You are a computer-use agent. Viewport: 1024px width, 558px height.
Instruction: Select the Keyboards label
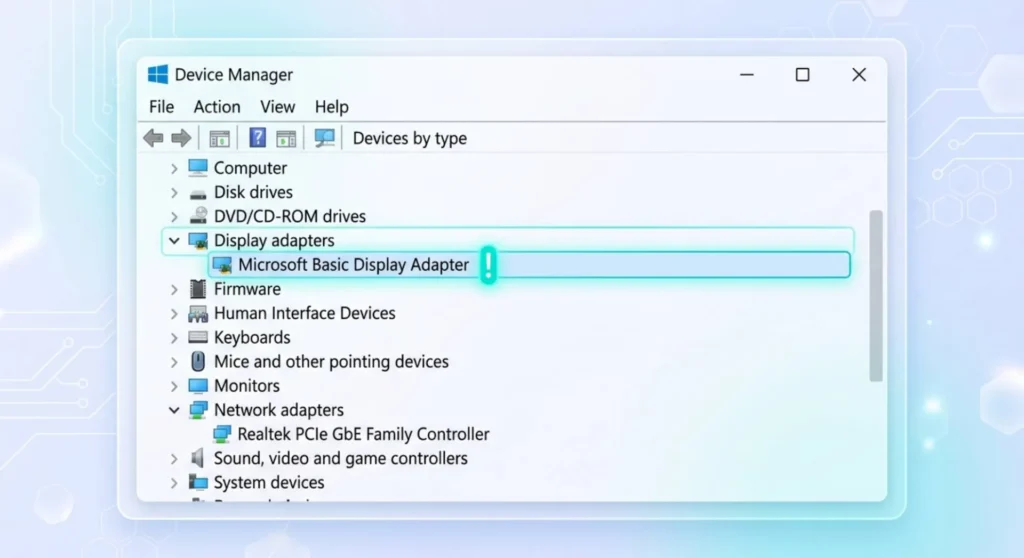(x=252, y=337)
